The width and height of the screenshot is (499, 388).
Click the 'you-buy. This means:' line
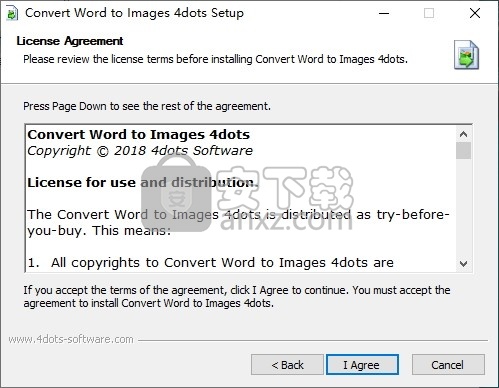coord(99,231)
